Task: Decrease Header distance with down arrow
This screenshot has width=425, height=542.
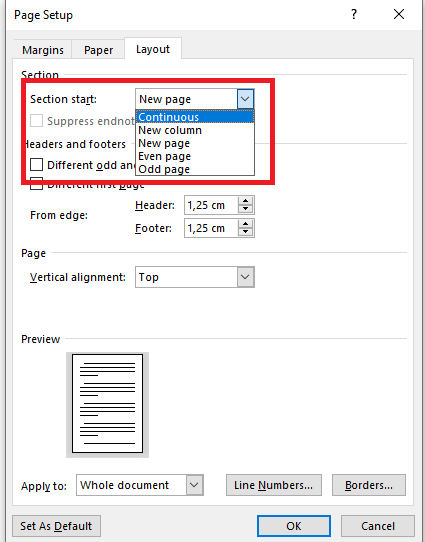Action: click(246, 209)
